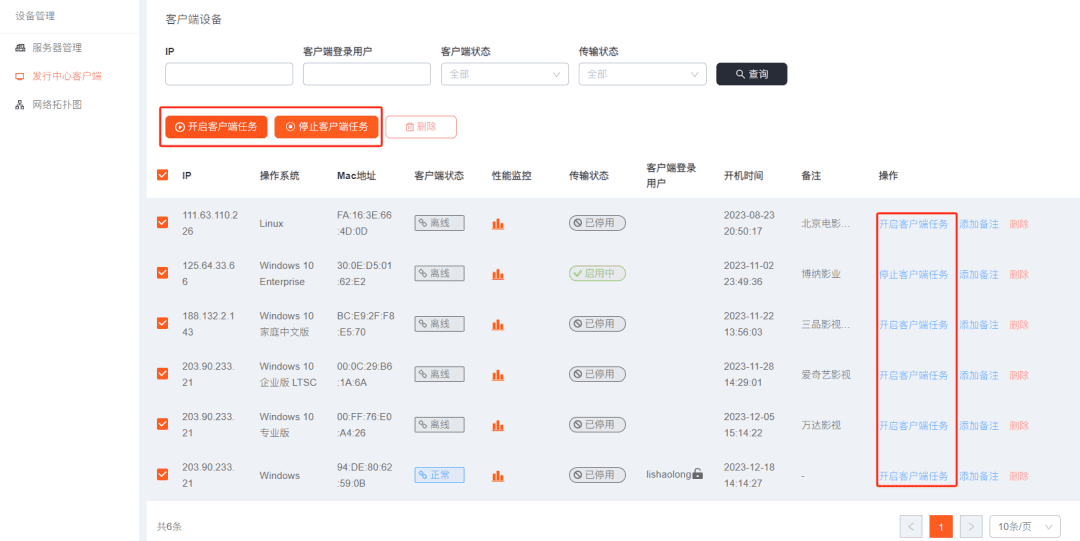
Task: Click the 已停用 badge in the Linux row
Action: tap(597, 223)
